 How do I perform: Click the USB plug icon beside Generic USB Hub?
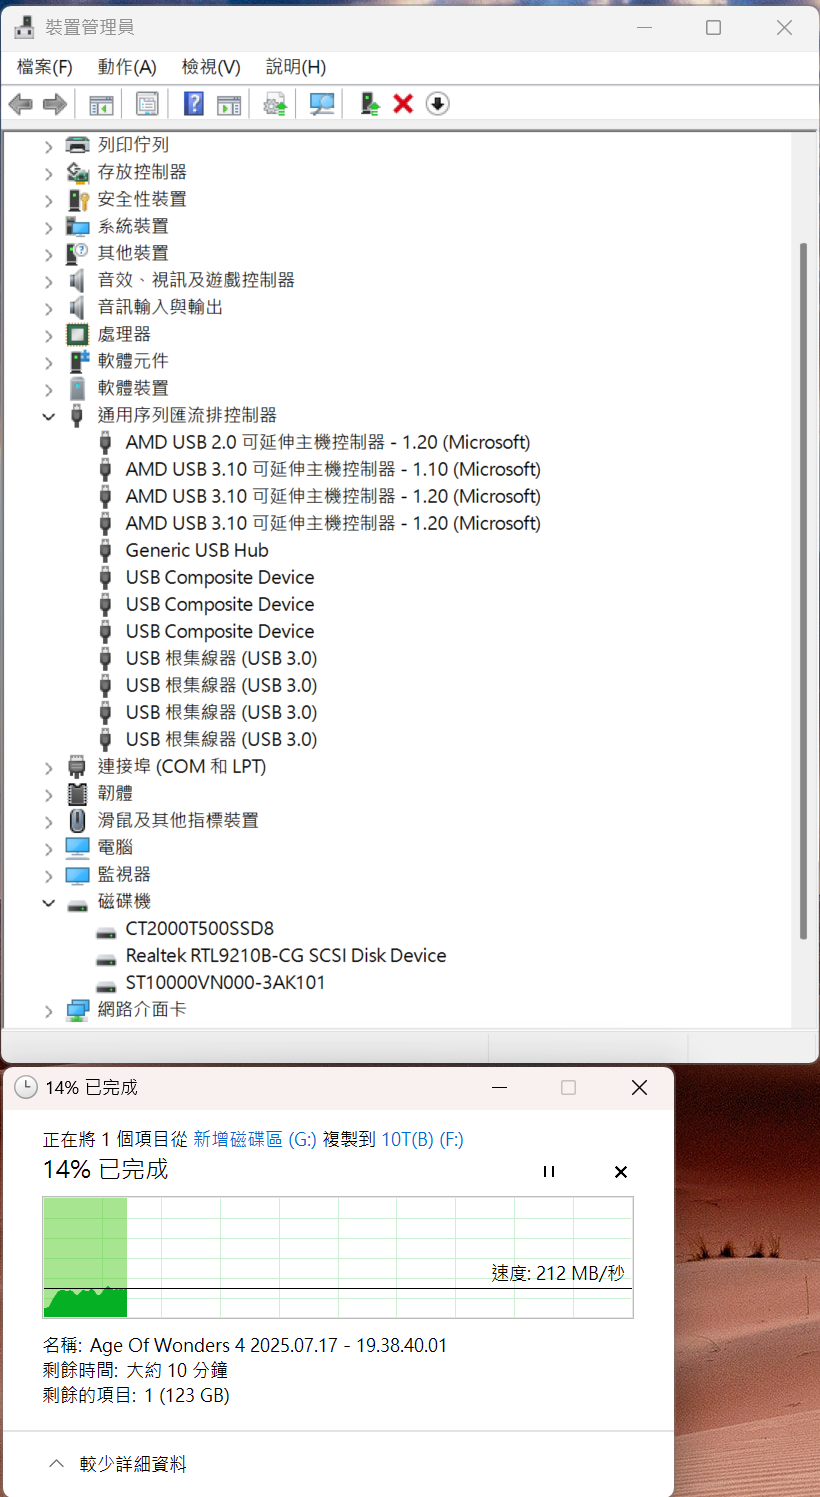click(x=105, y=550)
